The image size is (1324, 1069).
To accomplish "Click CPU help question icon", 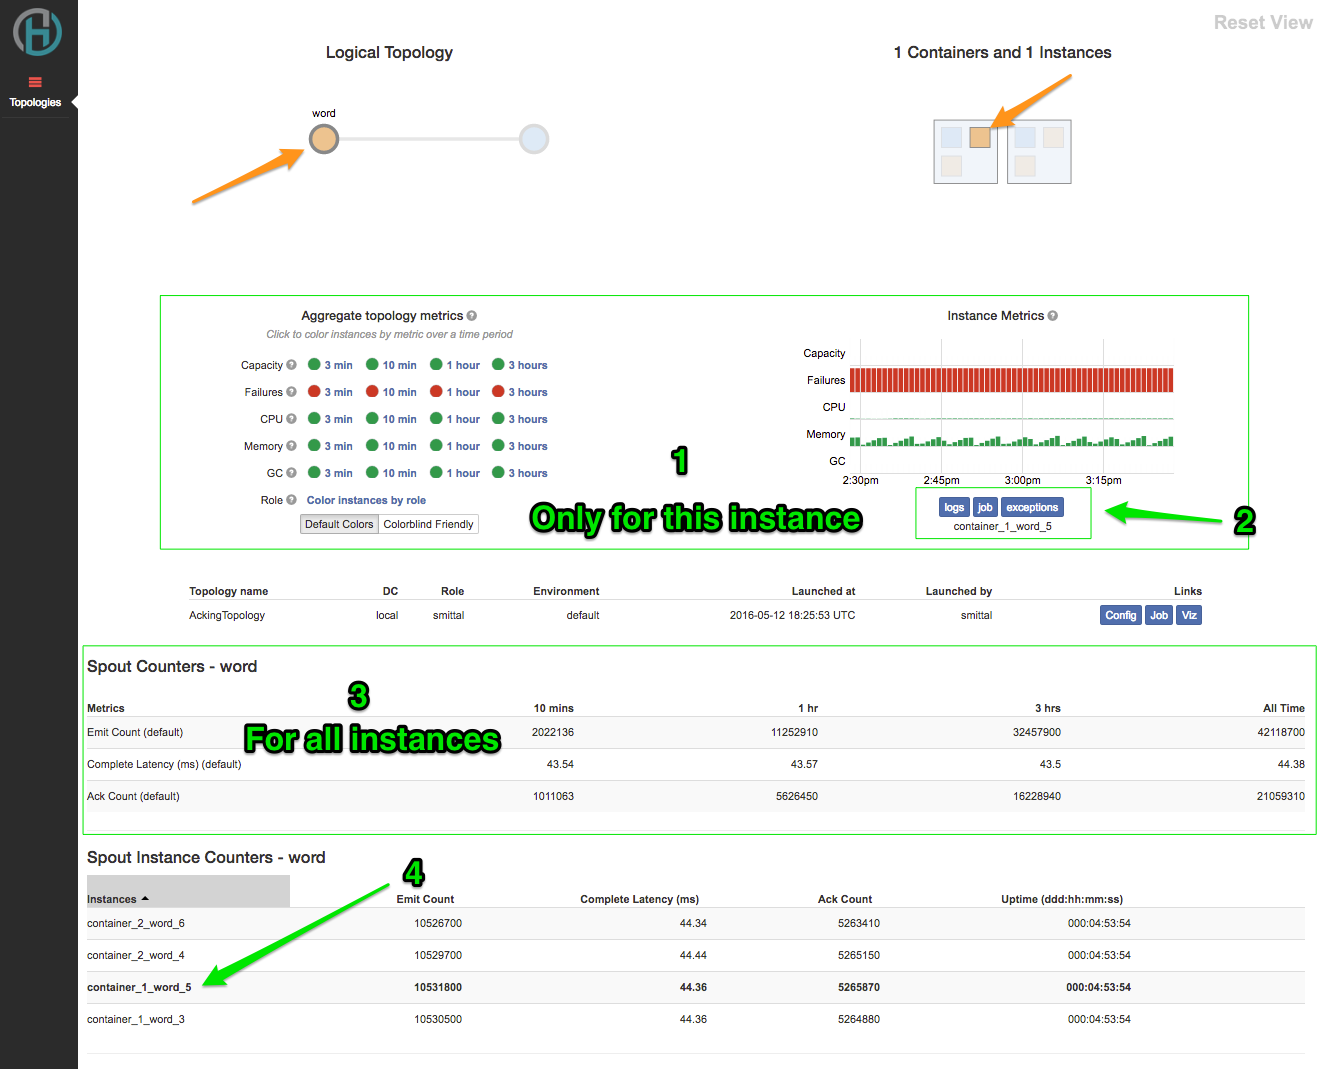I will pos(292,419).
